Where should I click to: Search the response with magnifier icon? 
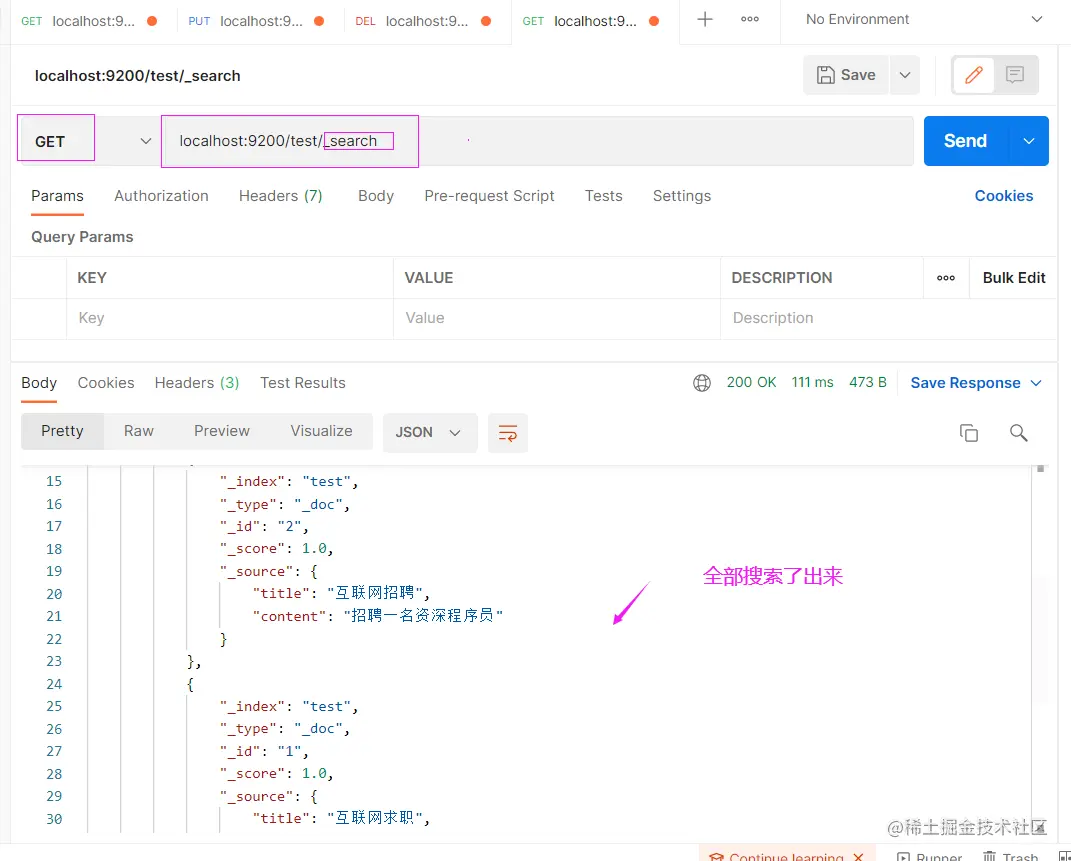pyautogui.click(x=1018, y=433)
